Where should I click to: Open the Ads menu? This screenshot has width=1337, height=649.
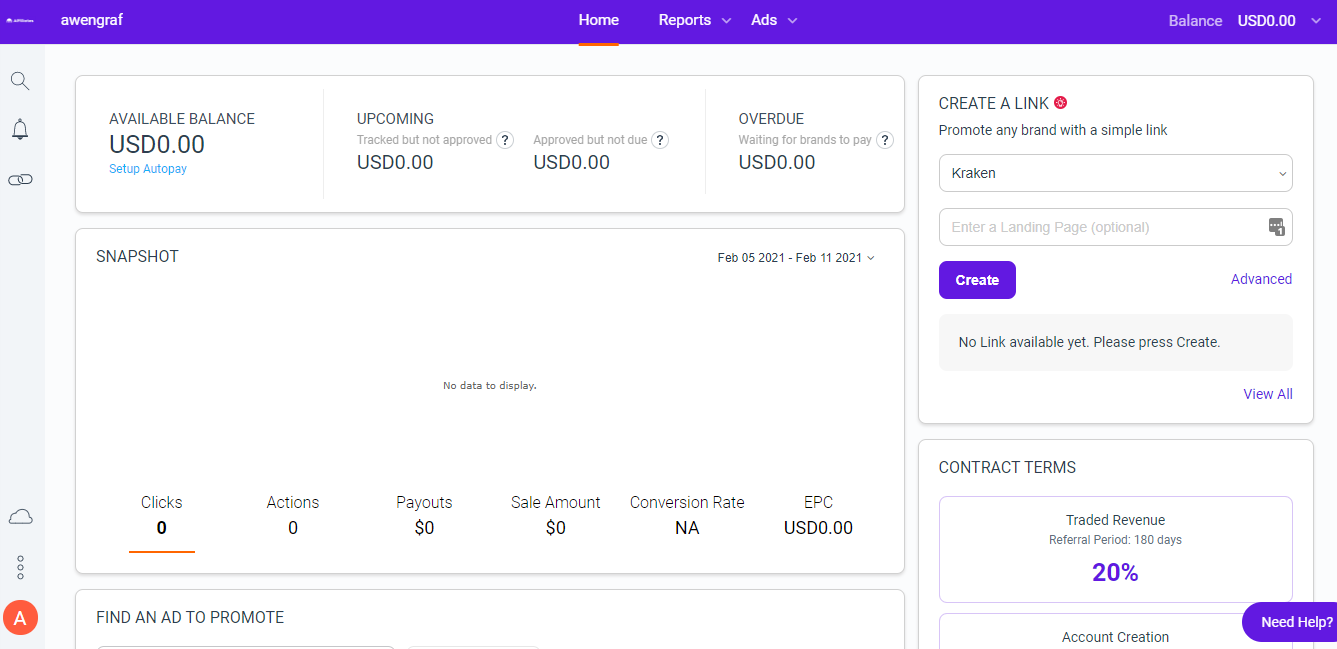pos(774,21)
